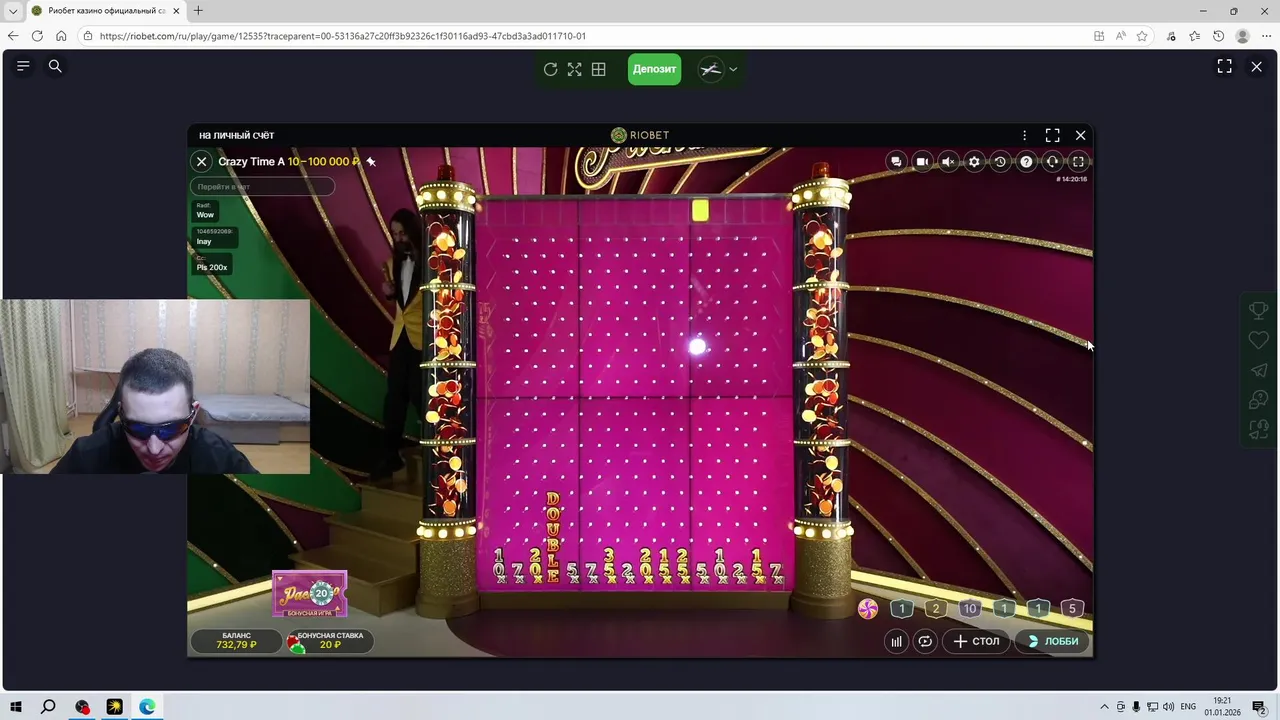Viewport: 1280px width, 720px height.
Task: Show hidden system tray icons chevron
Action: click(x=1104, y=707)
